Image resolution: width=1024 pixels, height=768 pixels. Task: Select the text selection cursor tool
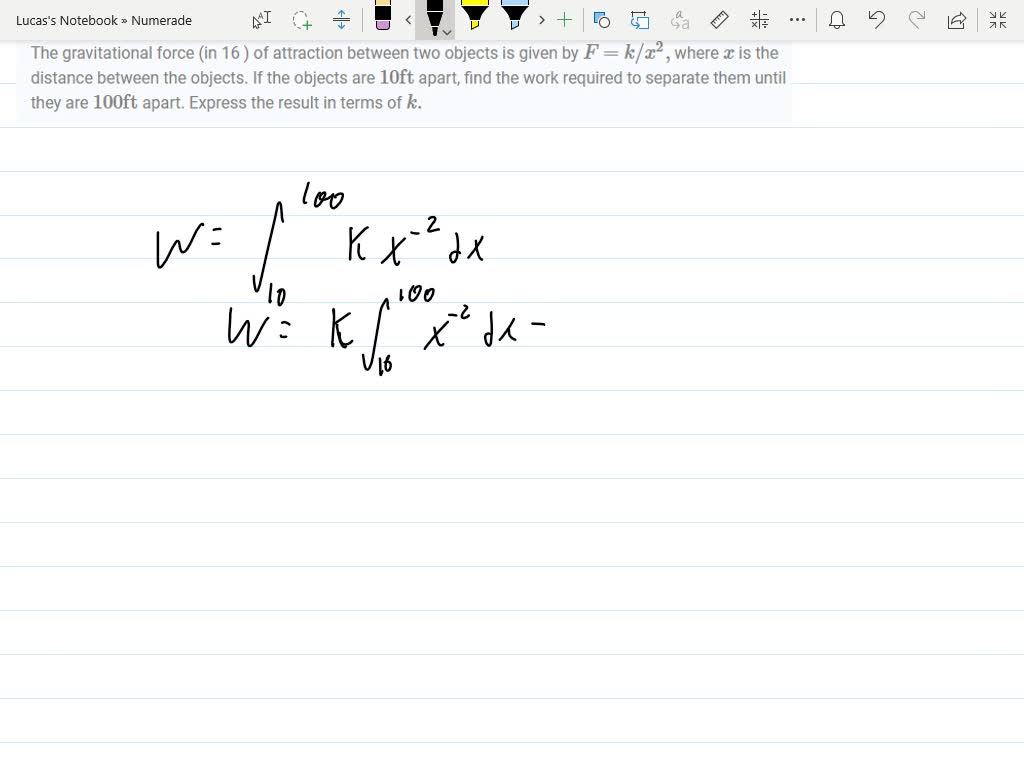(262, 20)
